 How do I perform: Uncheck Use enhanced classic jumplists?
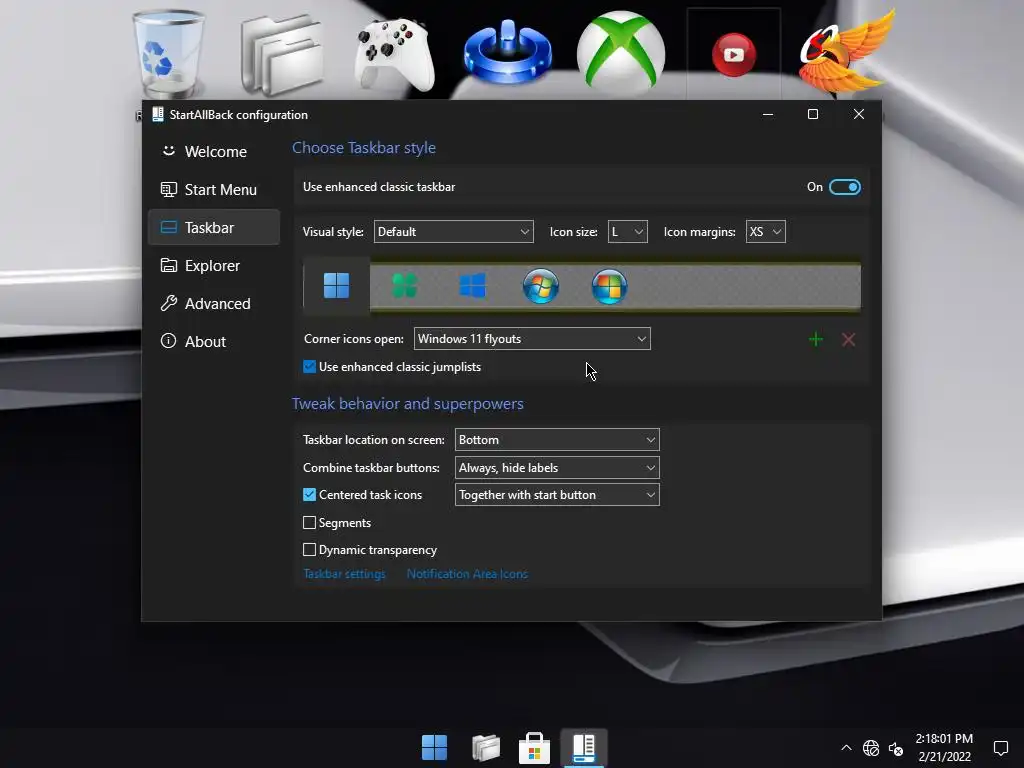310,367
